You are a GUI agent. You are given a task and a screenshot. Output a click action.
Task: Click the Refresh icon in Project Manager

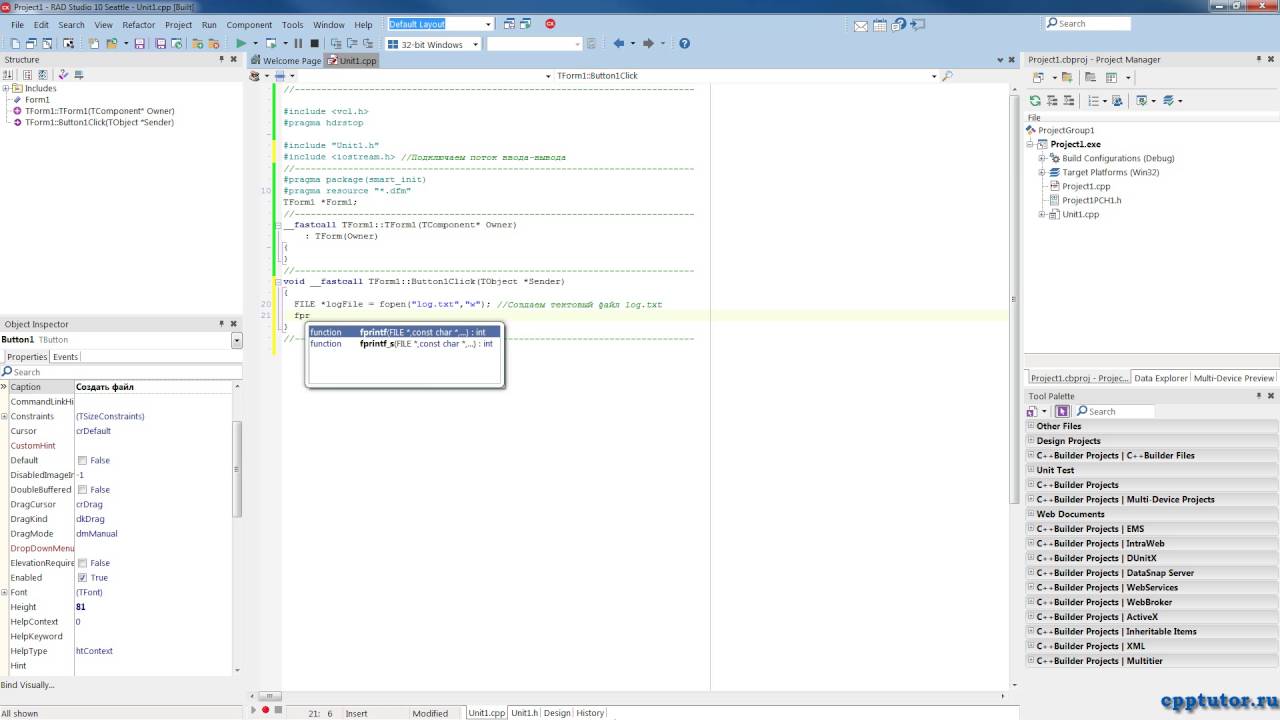tap(1035, 100)
